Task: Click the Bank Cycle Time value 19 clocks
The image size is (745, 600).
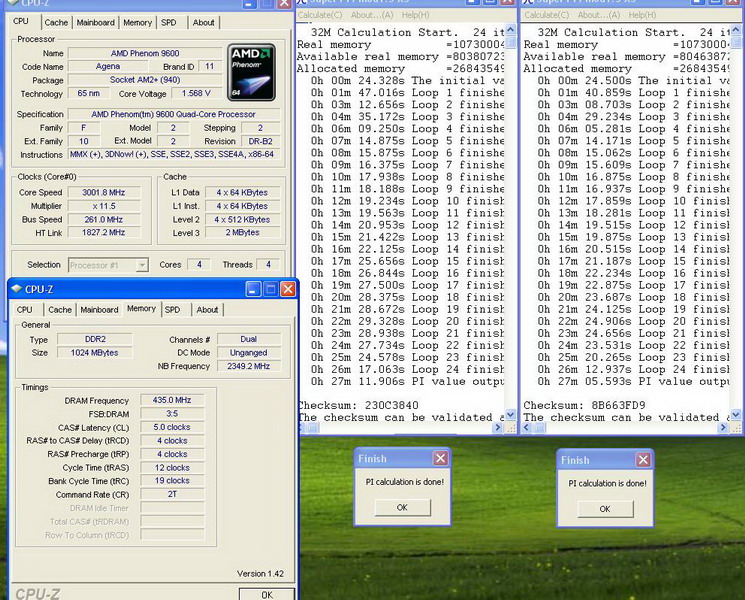Action: click(172, 481)
